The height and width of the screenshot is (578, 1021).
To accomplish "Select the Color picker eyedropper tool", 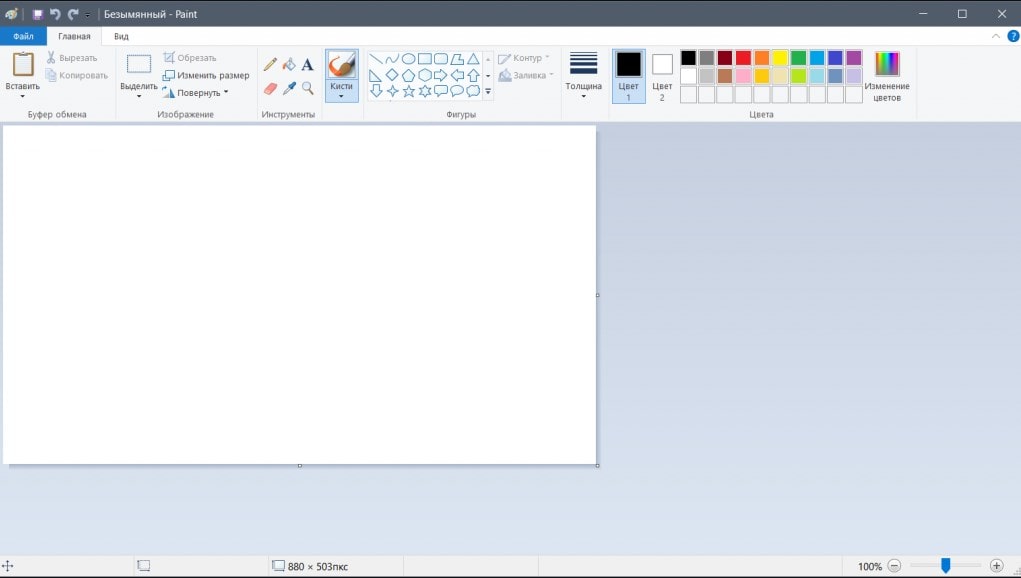I will coord(289,88).
